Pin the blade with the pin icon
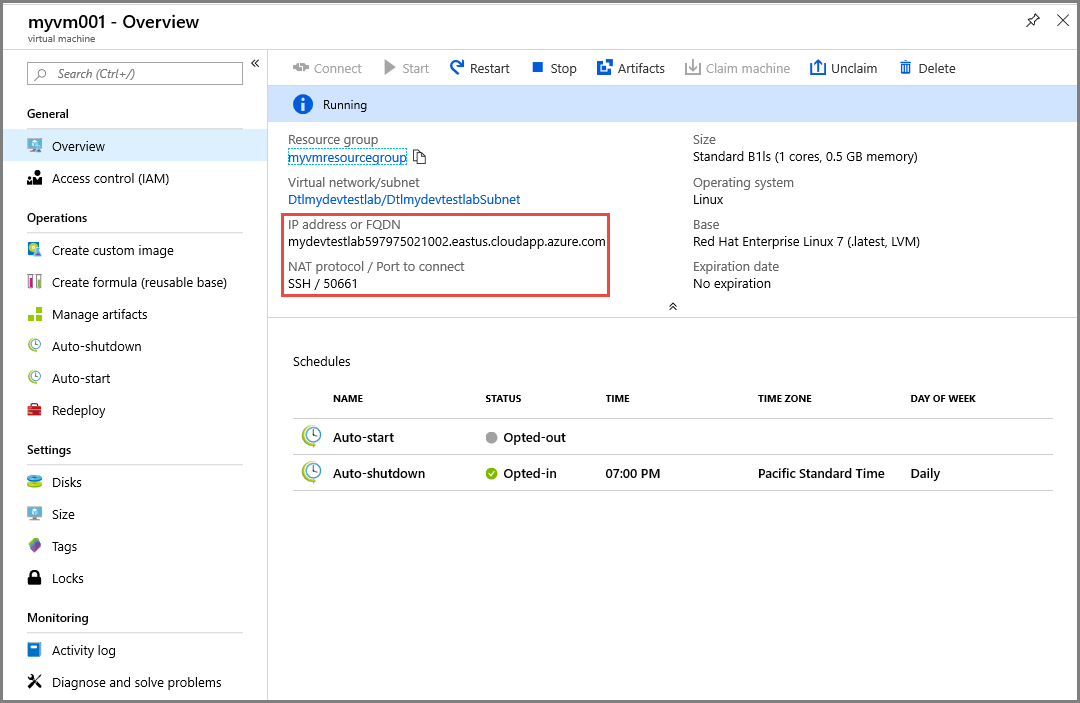 1032,21
